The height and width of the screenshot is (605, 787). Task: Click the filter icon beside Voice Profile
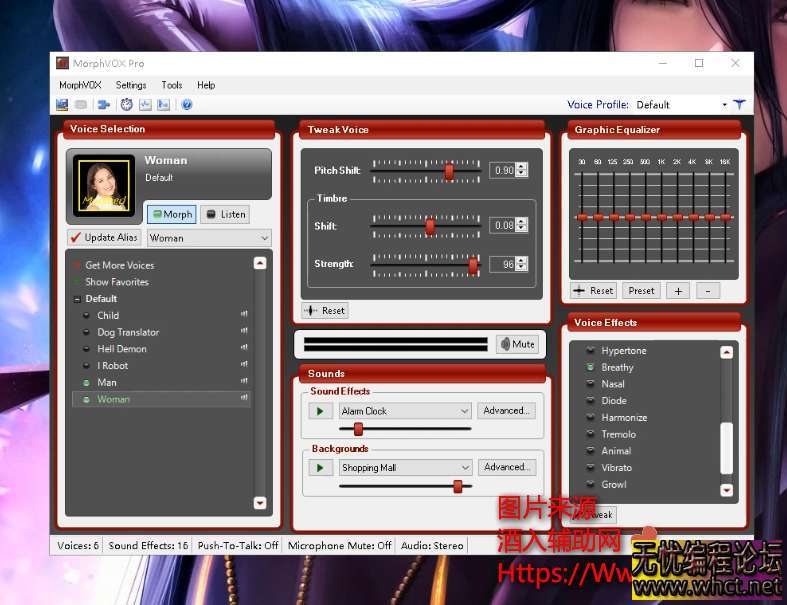tap(739, 104)
